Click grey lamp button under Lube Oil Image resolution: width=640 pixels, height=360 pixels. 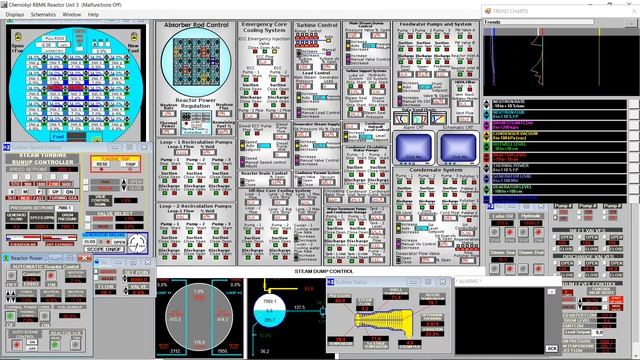494,232
